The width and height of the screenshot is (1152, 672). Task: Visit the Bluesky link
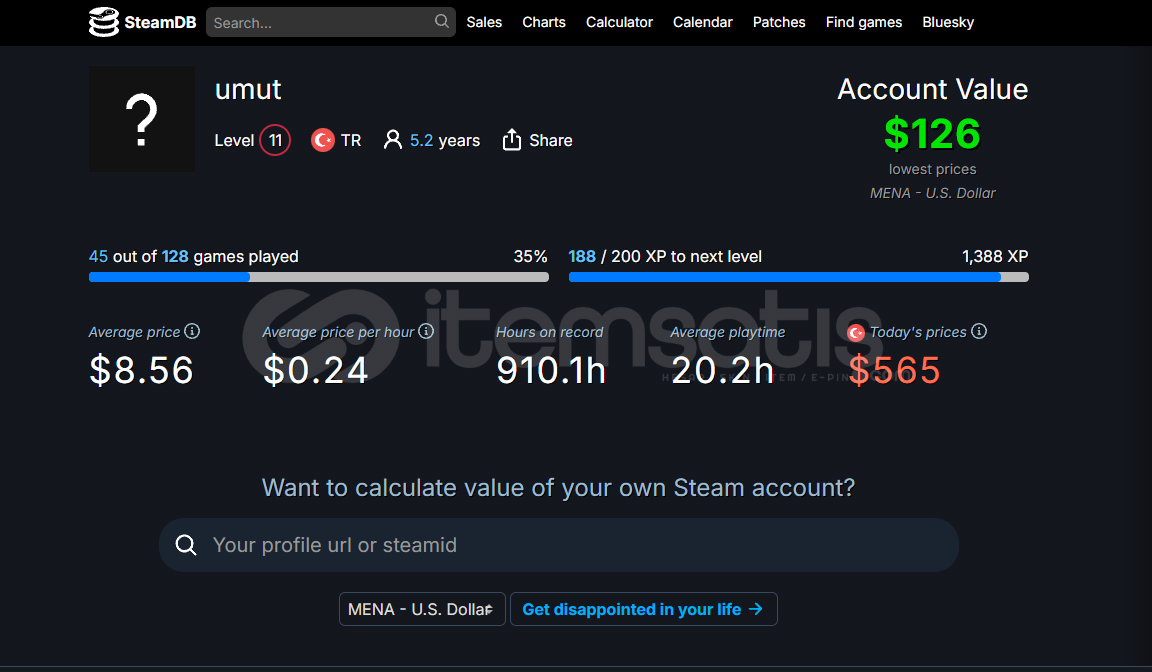[x=948, y=22]
